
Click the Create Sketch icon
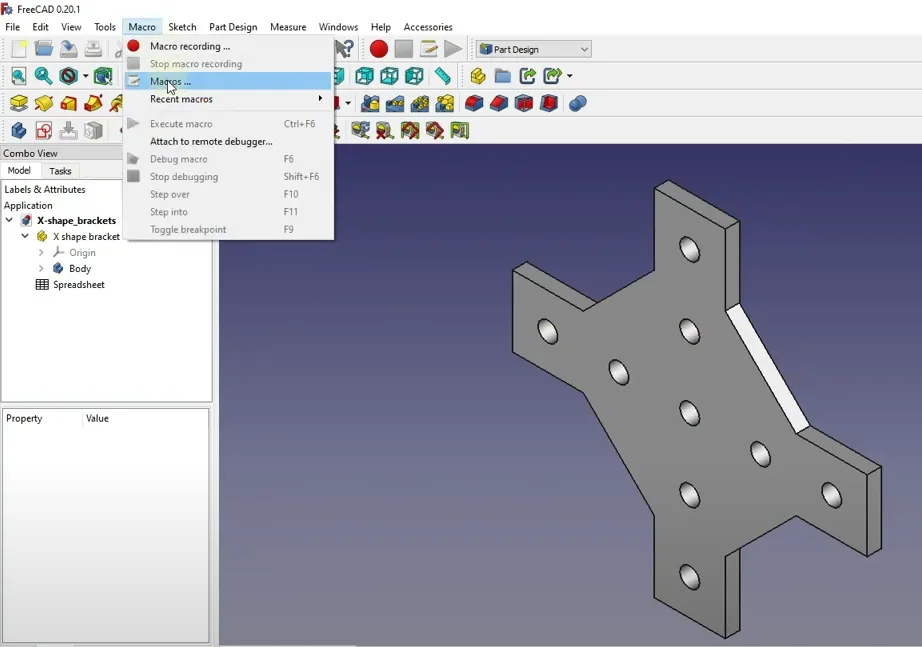pos(44,130)
